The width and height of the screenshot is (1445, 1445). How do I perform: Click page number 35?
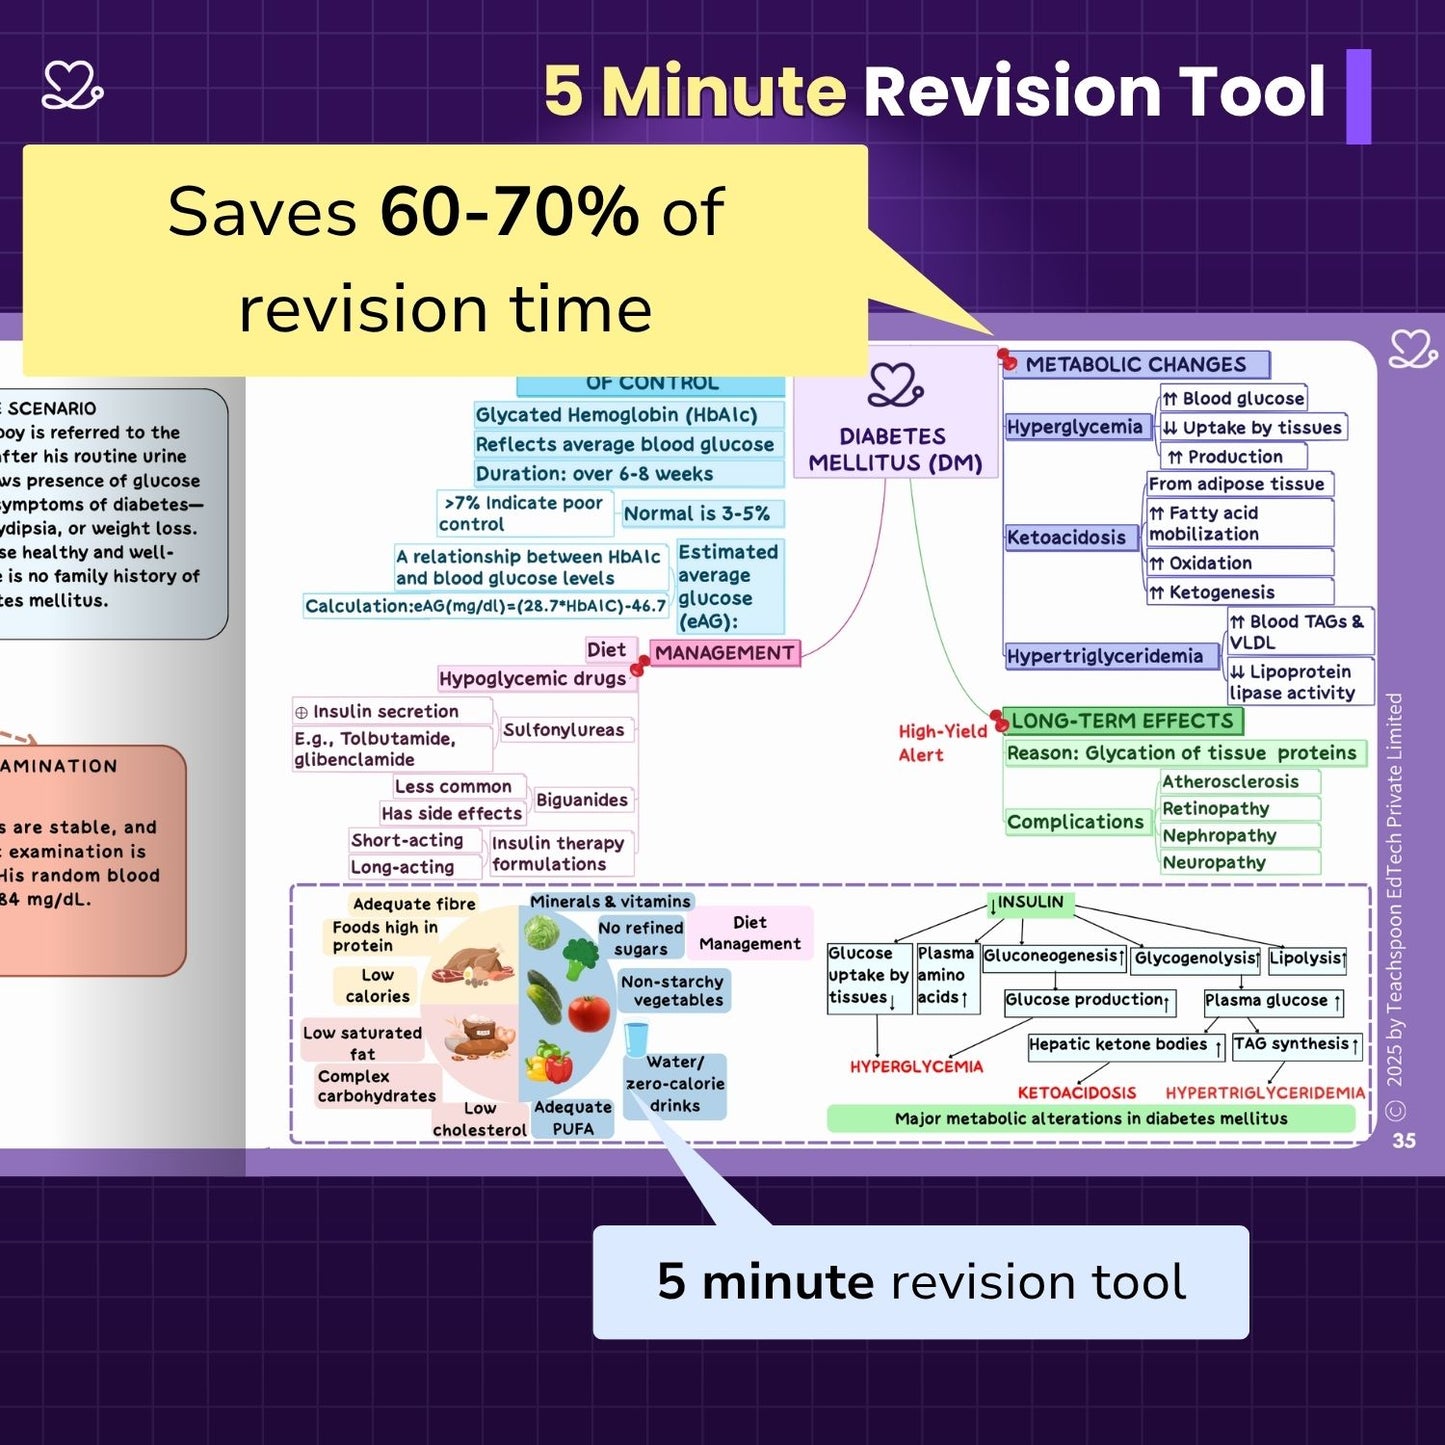[1404, 1141]
